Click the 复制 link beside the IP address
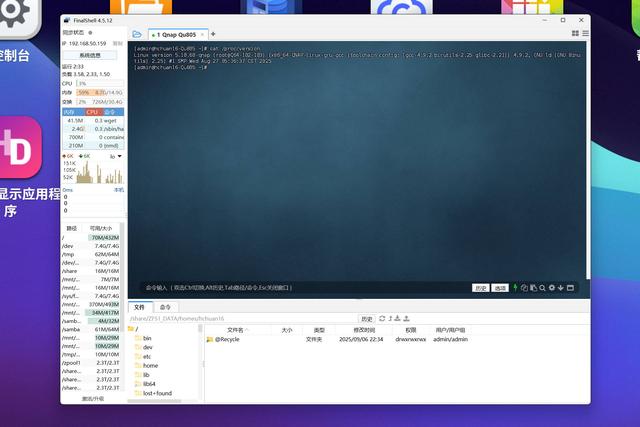The image size is (640, 427). (x=118, y=43)
